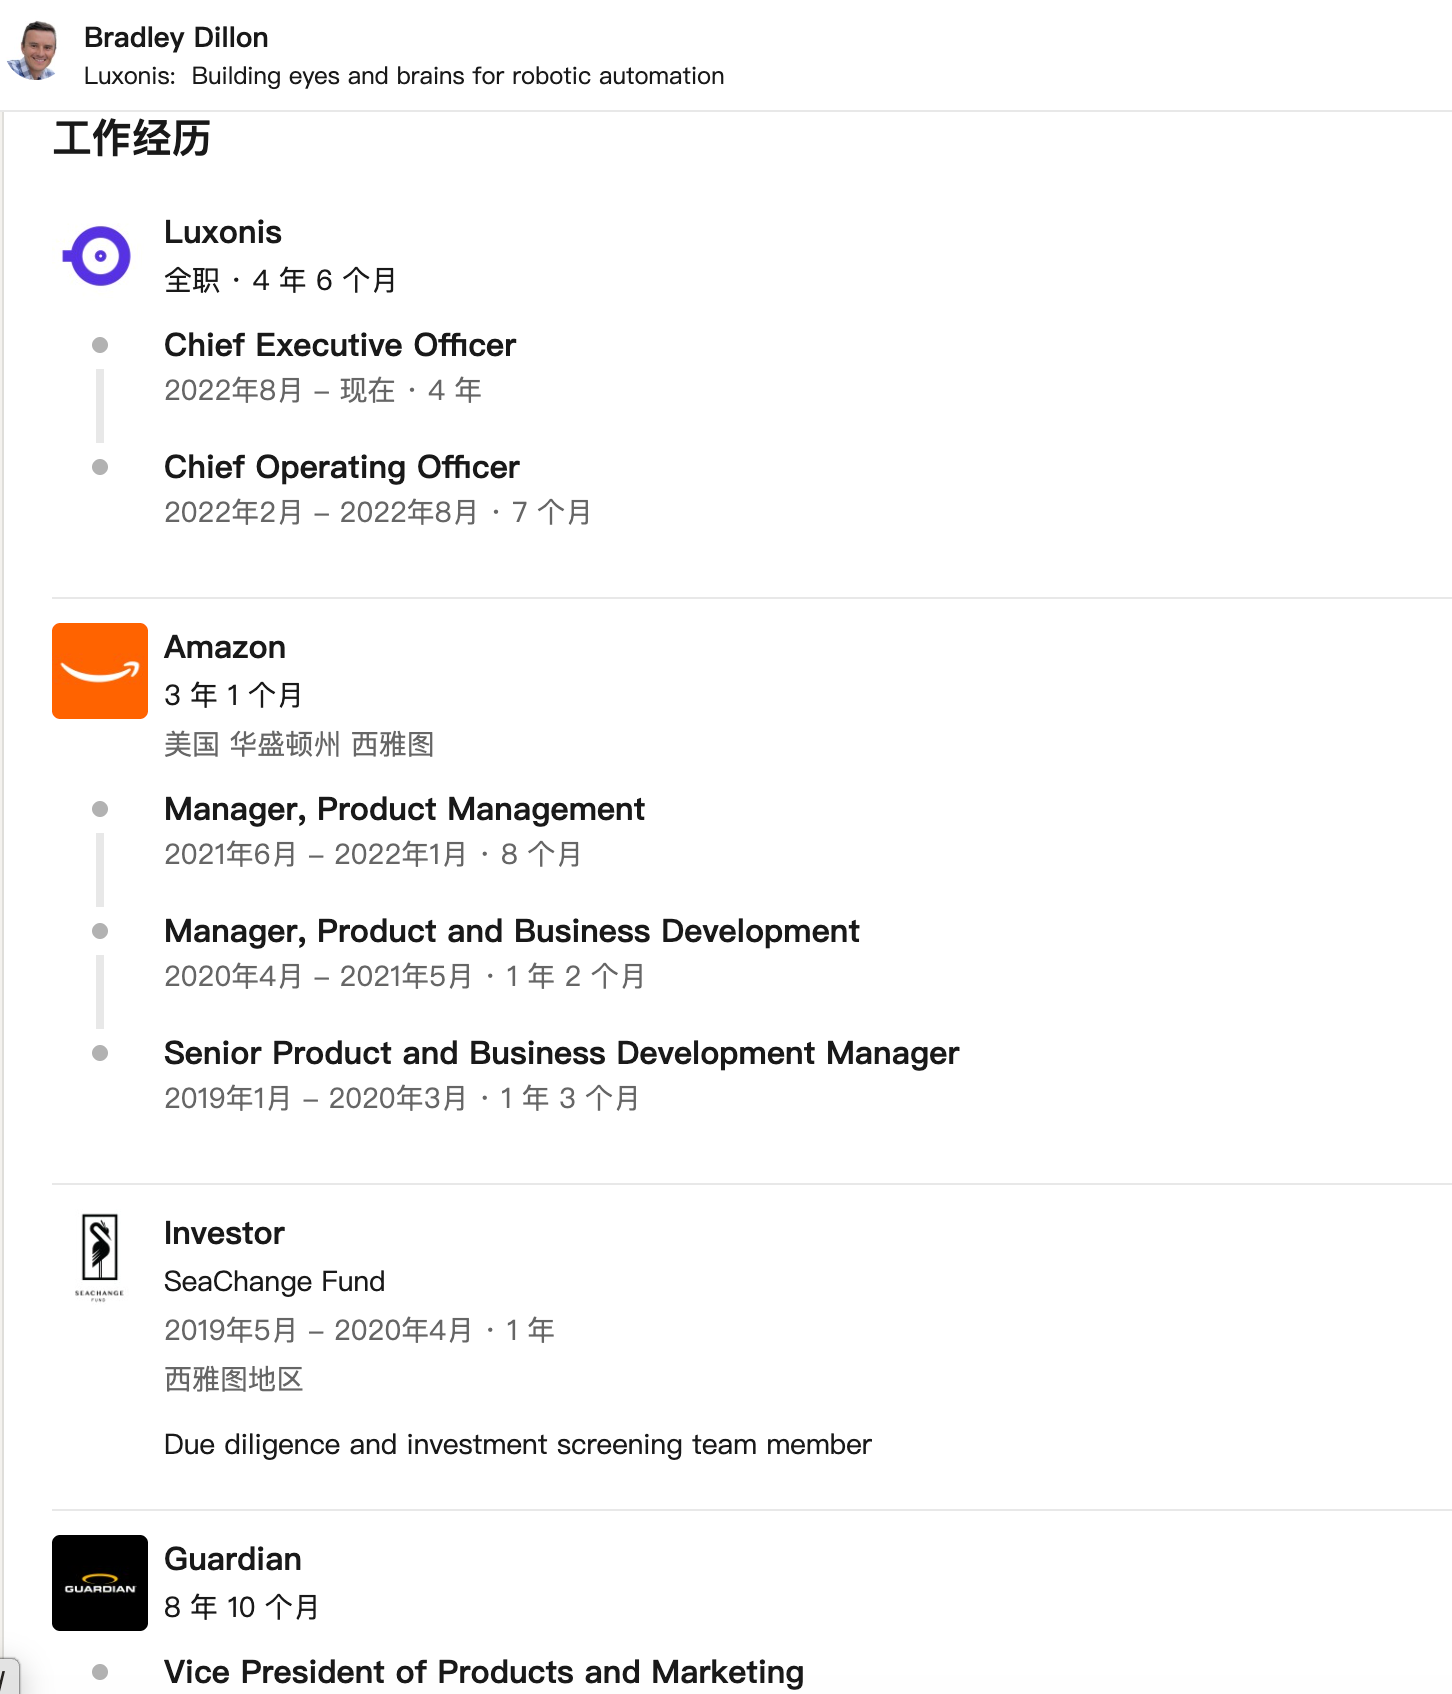Click the Bradley Dillon name header
Viewport: 1452px width, 1694px height.
(x=176, y=37)
